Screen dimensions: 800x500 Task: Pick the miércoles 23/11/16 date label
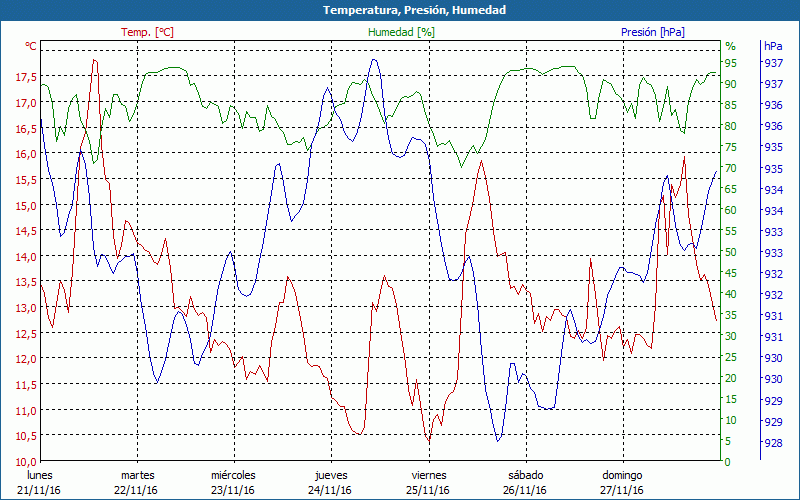coord(233,482)
